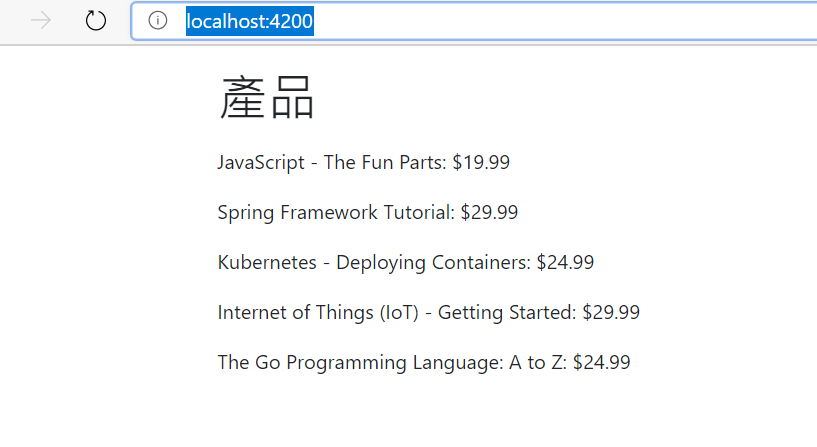Viewport: 817px width, 447px height.
Task: Select Getting Started text
Action: [506, 313]
